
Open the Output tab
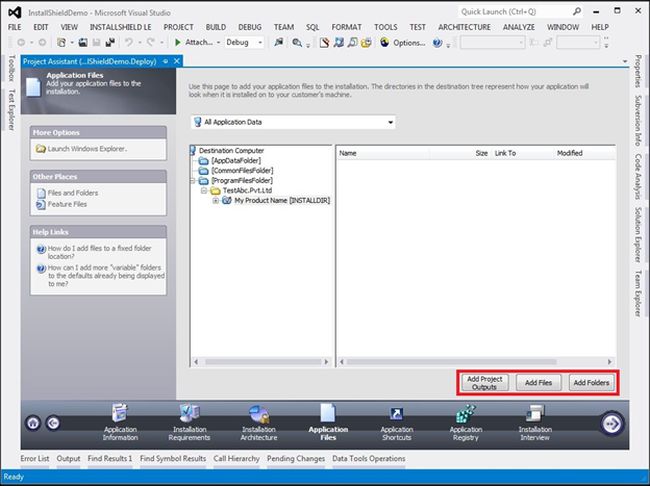pos(68,459)
